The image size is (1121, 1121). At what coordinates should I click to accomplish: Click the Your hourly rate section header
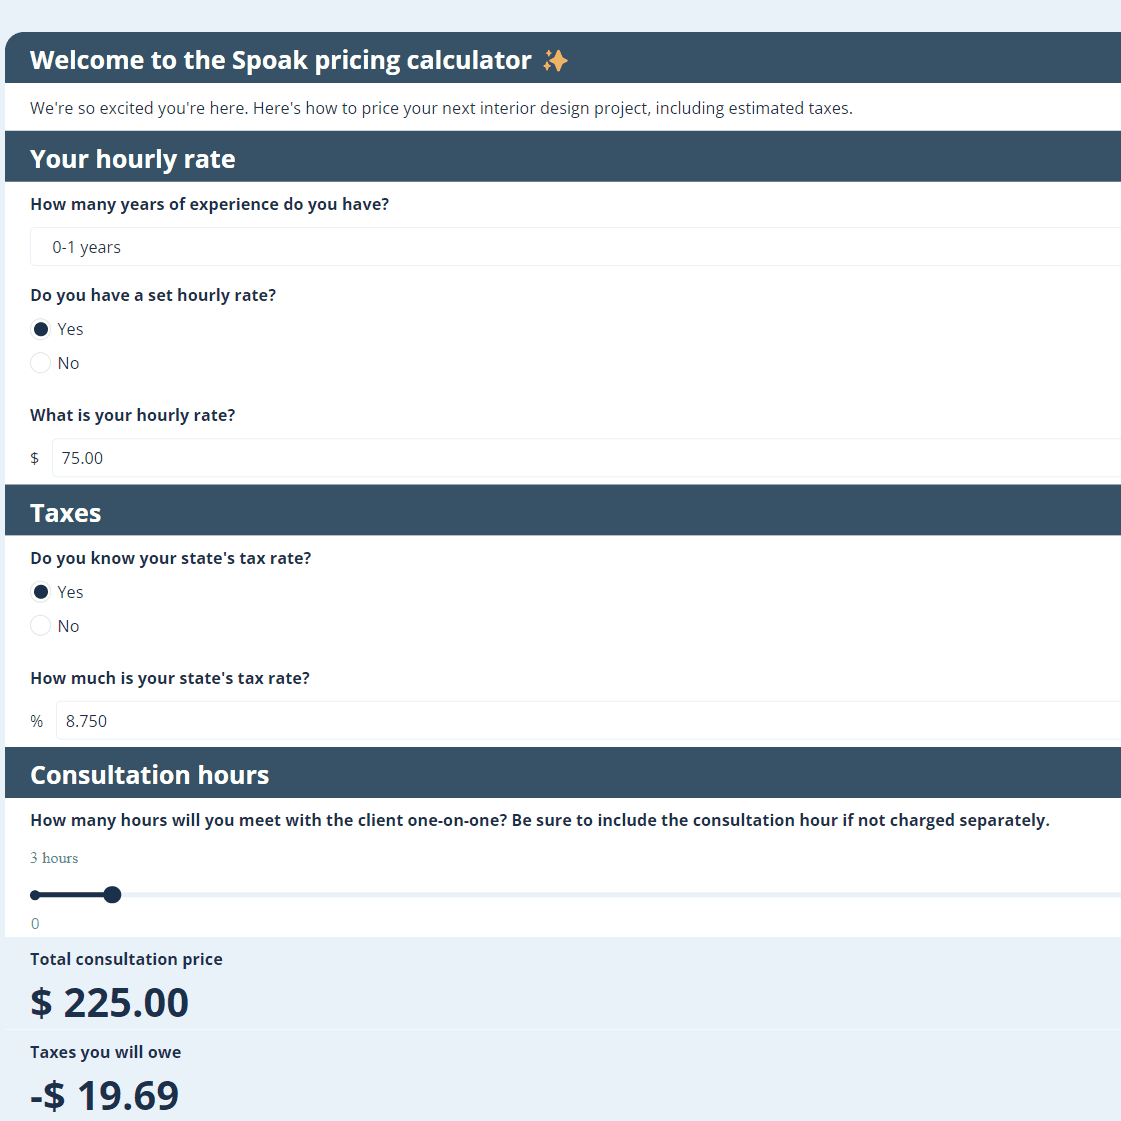[x=133, y=159]
